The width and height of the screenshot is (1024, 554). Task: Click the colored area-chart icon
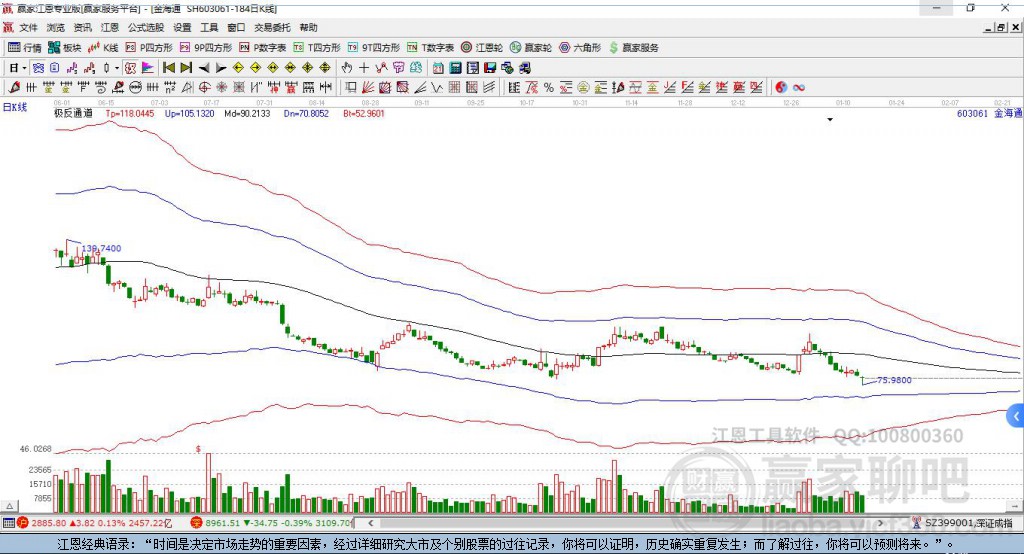click(x=148, y=68)
